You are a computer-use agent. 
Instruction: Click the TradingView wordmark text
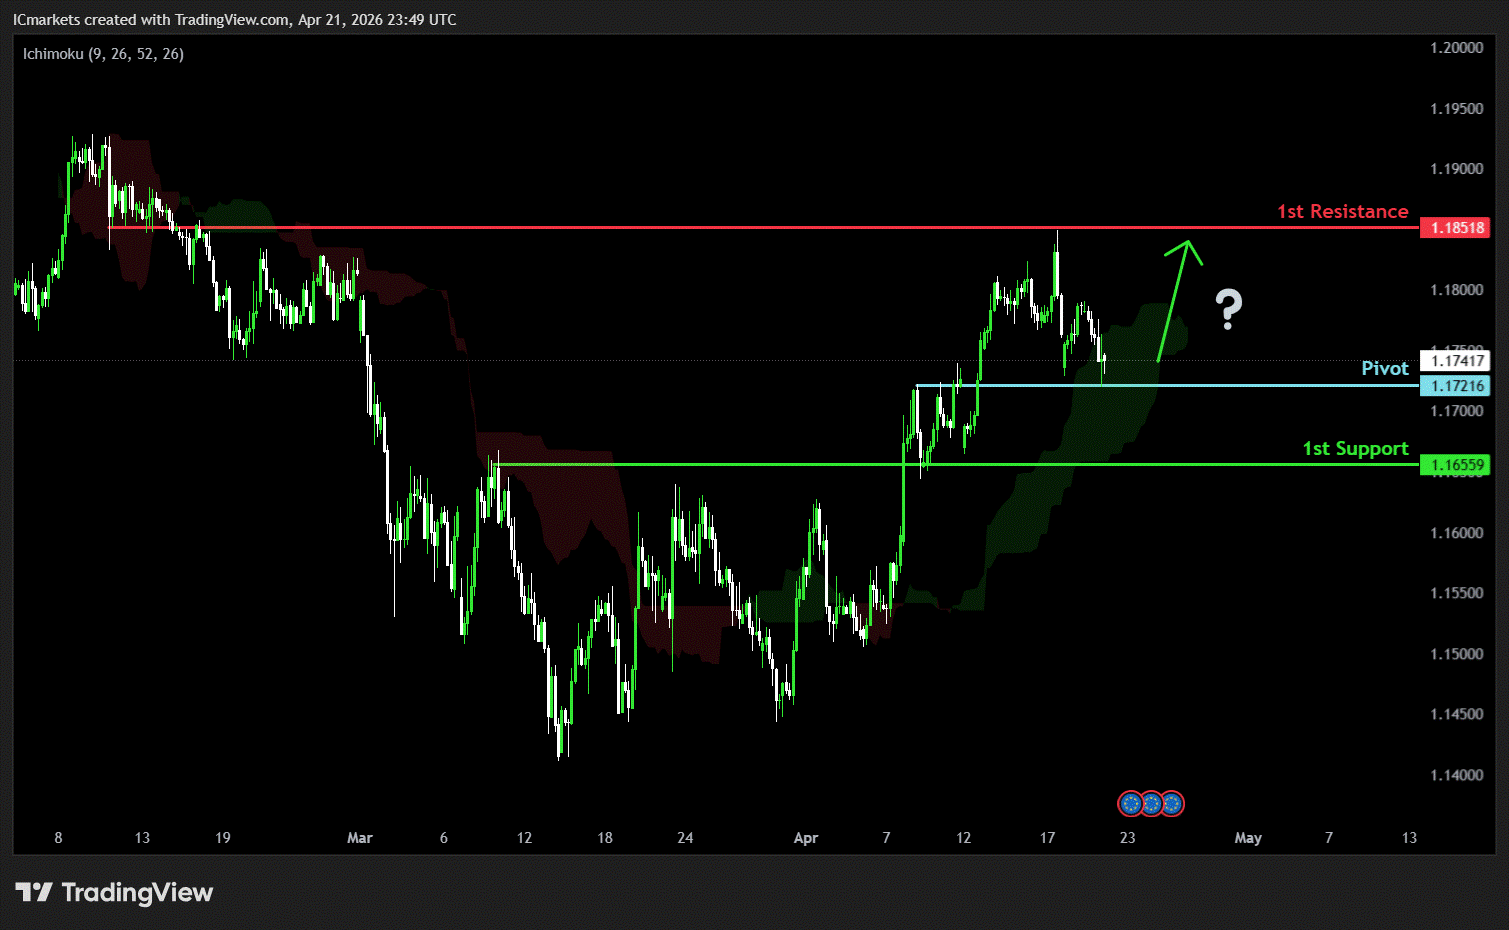(x=137, y=892)
